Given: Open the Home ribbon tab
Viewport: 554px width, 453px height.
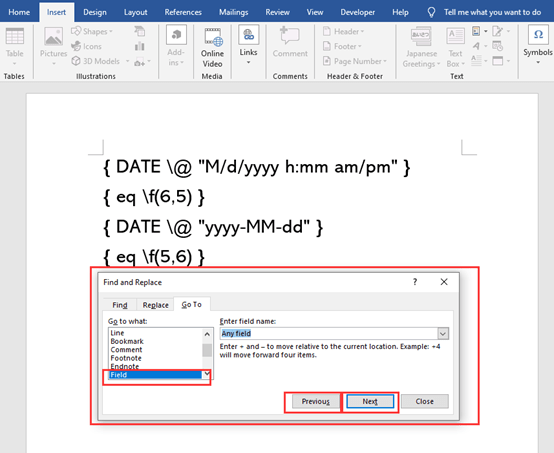Looking at the screenshot, I should (19, 12).
